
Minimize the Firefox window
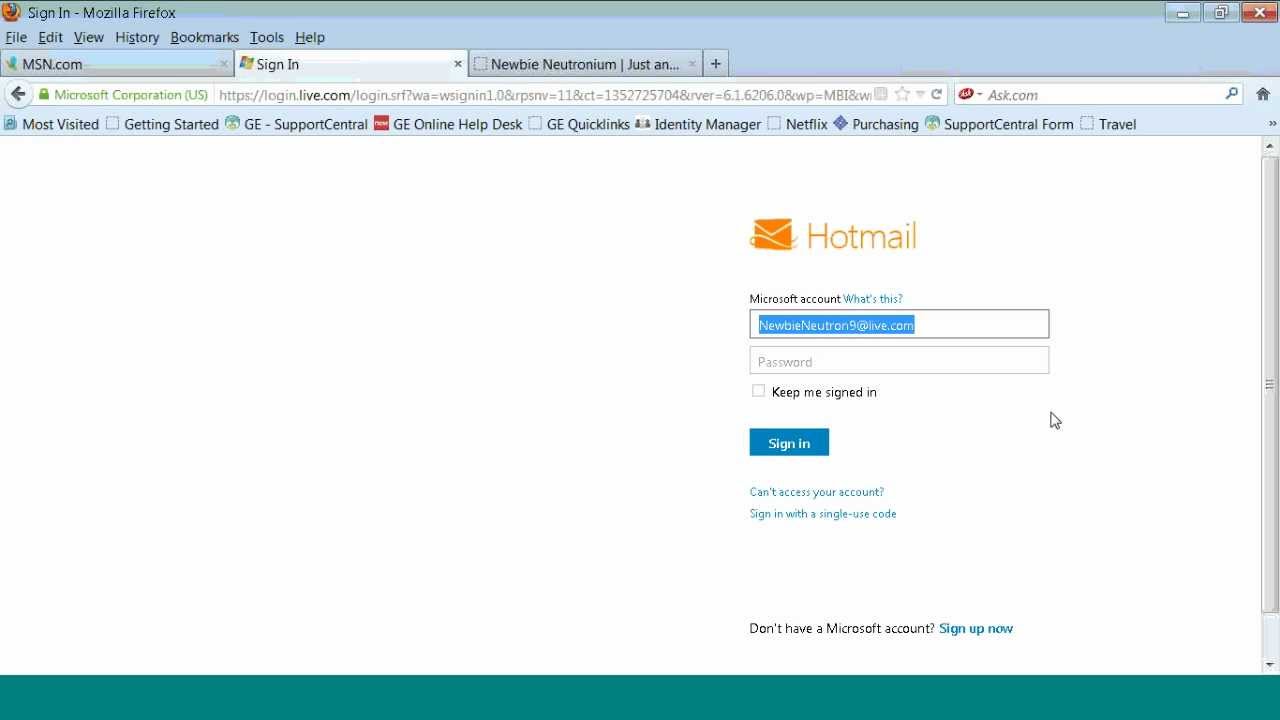[1182, 13]
